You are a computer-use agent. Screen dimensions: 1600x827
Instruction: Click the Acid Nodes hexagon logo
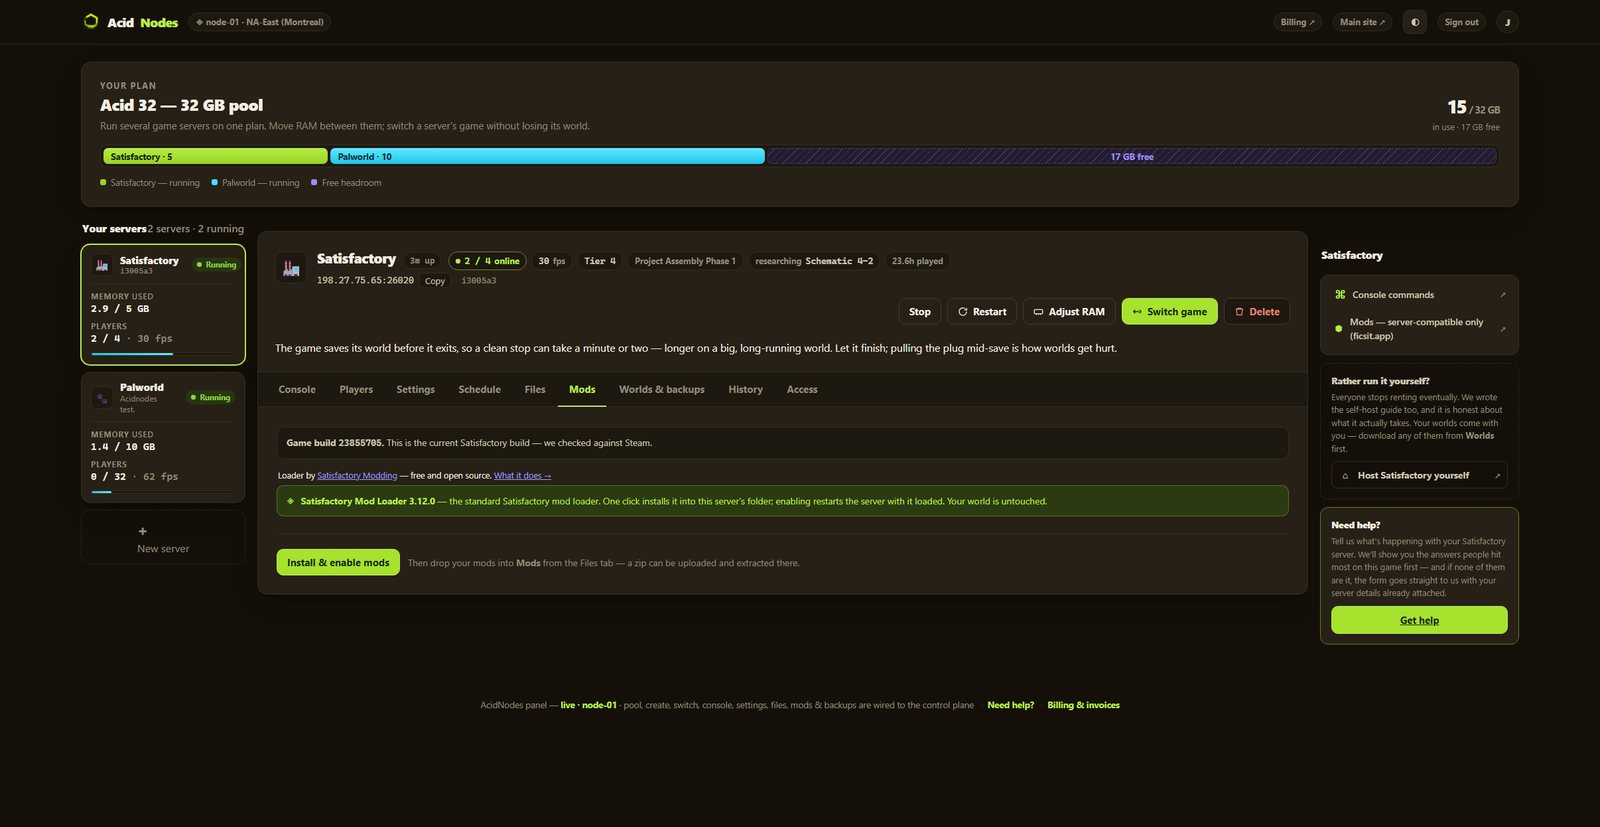click(x=91, y=21)
